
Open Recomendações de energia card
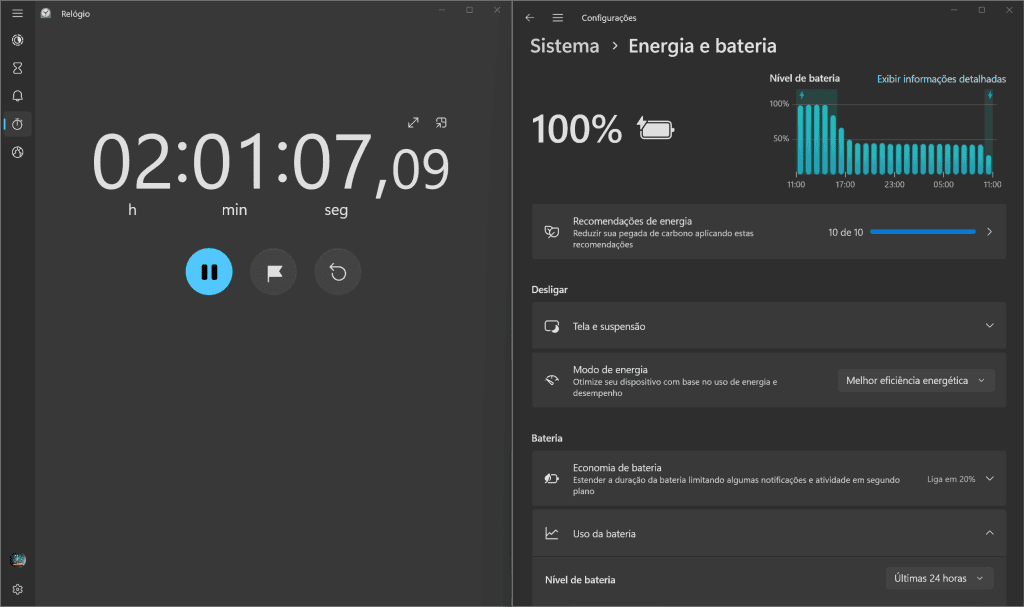coord(769,232)
